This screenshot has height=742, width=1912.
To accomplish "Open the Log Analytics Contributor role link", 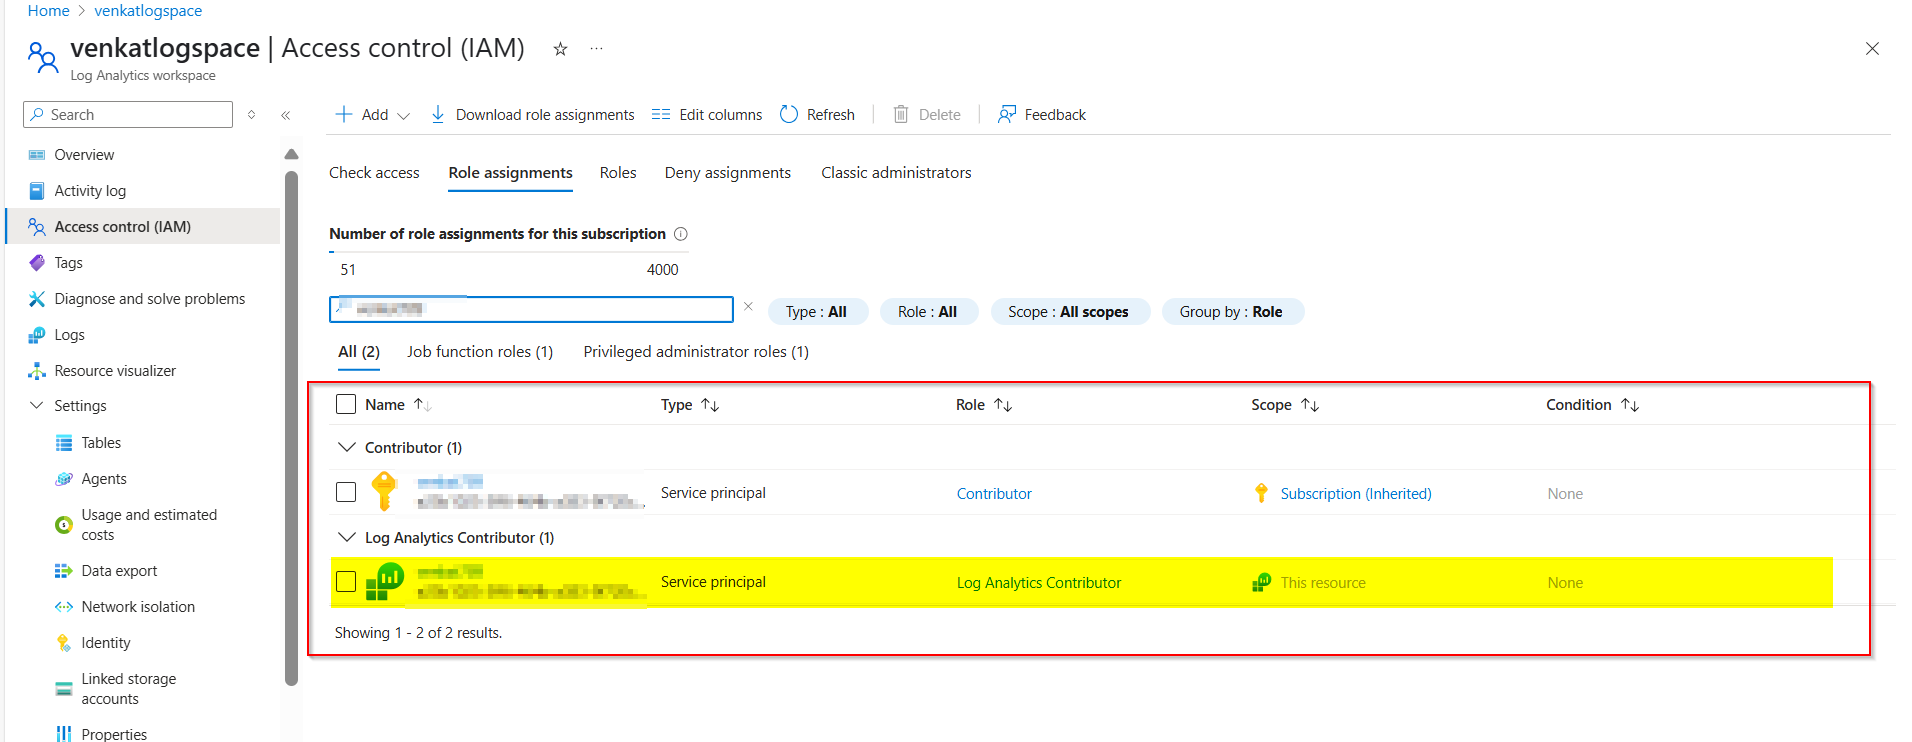I will (x=1039, y=583).
